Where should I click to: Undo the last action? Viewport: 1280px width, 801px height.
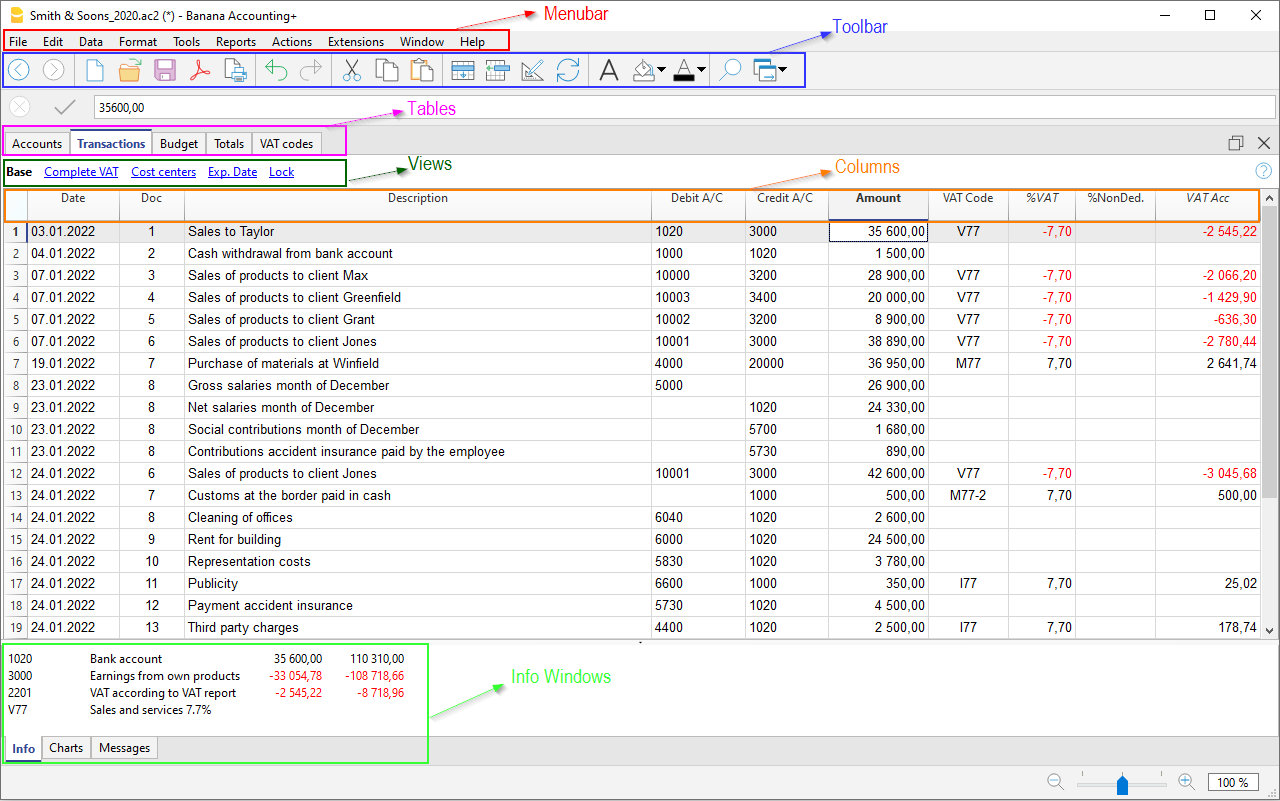(x=276, y=70)
